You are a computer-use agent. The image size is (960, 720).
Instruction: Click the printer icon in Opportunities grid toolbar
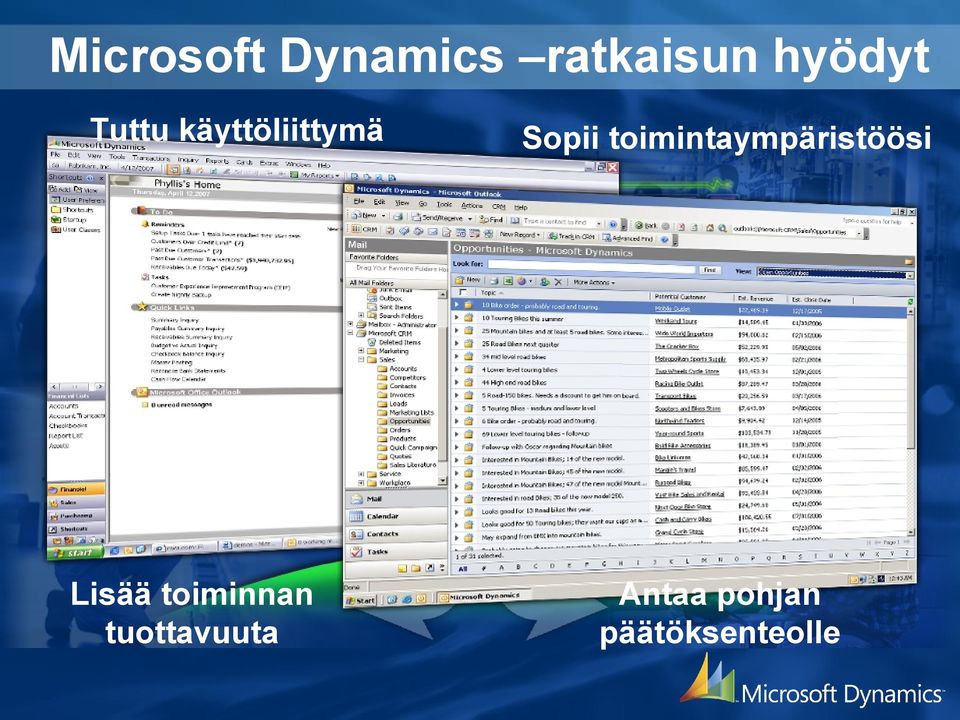point(494,281)
